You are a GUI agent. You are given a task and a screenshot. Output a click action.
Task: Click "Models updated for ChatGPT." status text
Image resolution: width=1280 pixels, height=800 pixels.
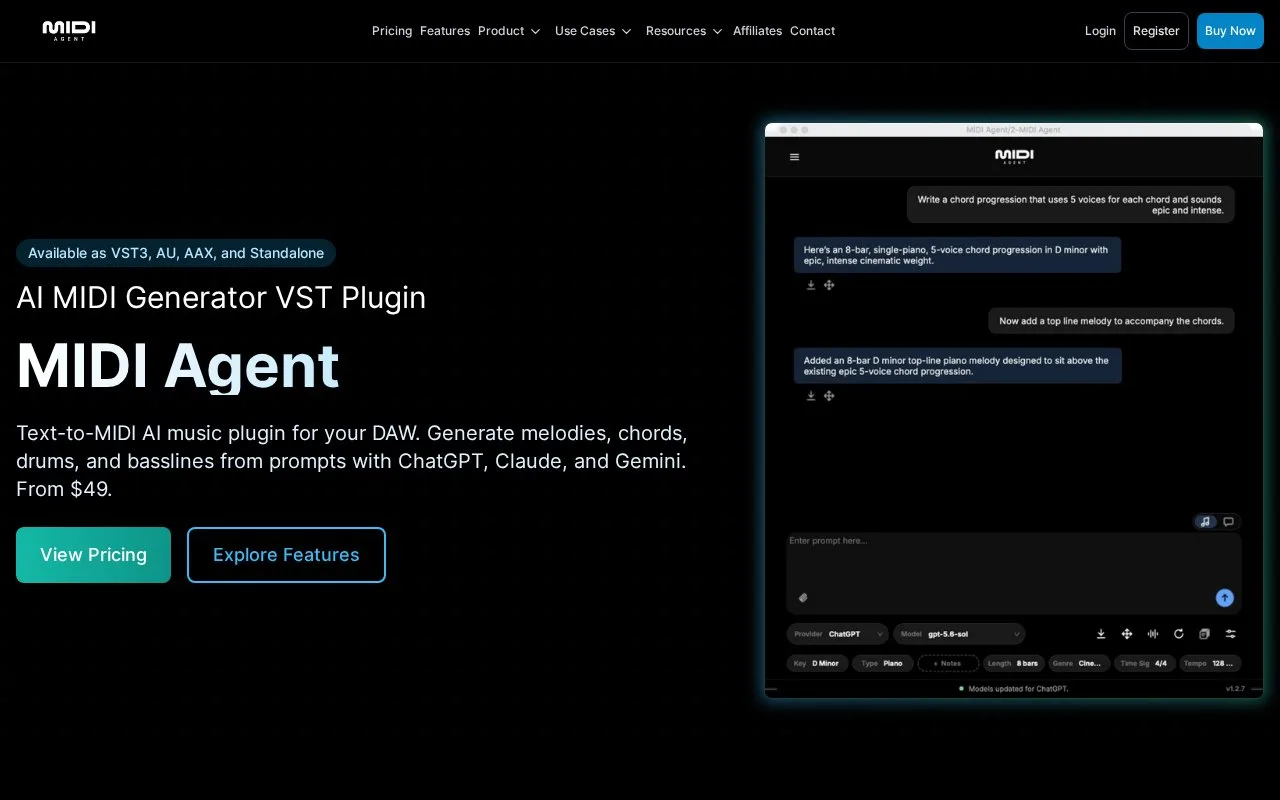point(1018,689)
